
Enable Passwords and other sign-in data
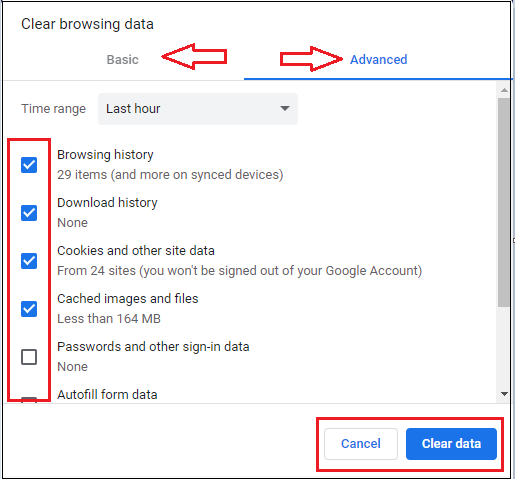coord(29,357)
